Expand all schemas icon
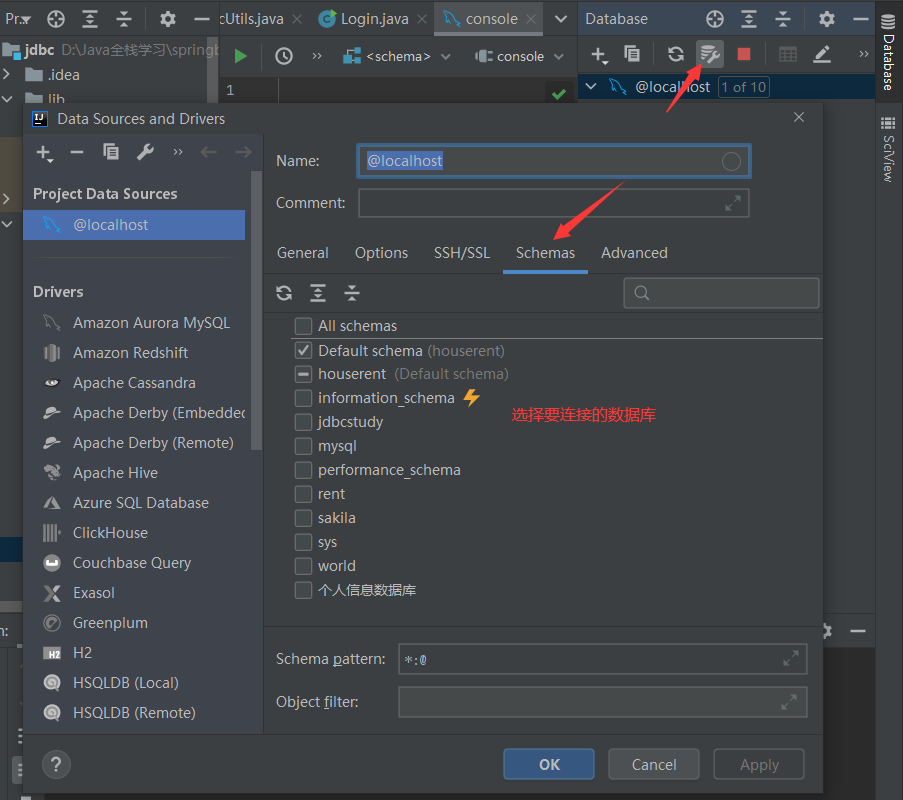 pyautogui.click(x=318, y=293)
